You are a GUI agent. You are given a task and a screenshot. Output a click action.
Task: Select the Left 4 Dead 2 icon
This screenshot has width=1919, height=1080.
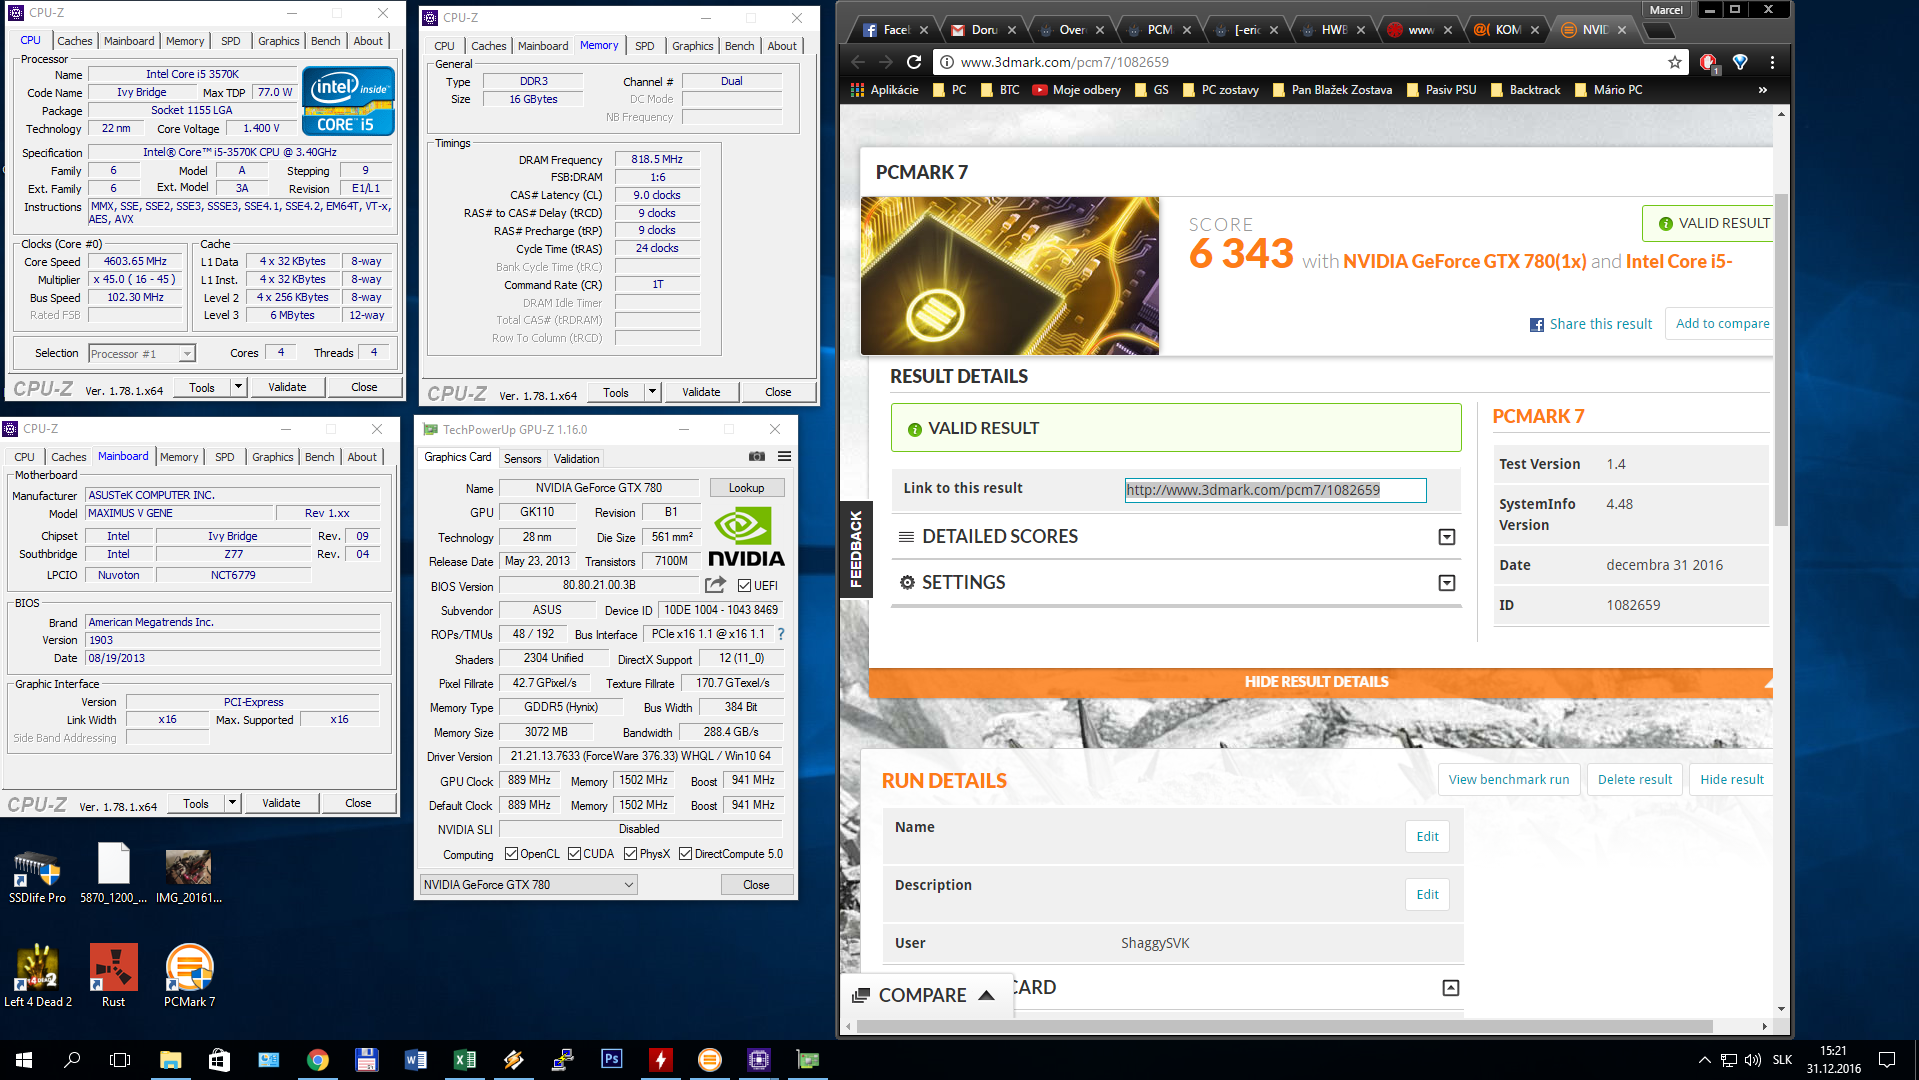(x=37, y=975)
